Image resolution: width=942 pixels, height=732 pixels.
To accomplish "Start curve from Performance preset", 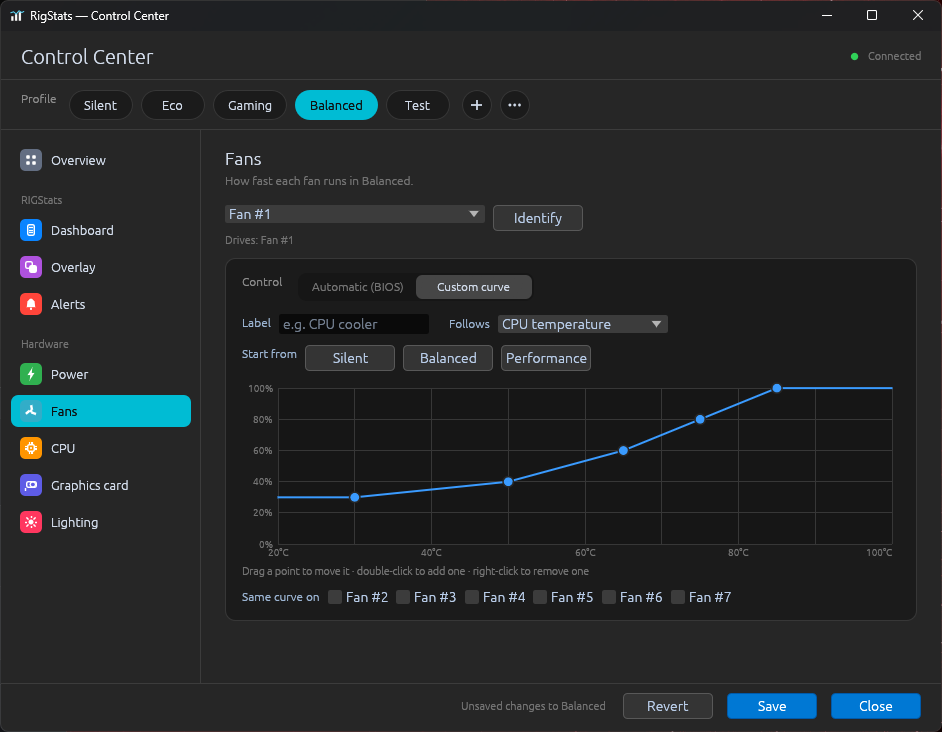I will tap(546, 358).
